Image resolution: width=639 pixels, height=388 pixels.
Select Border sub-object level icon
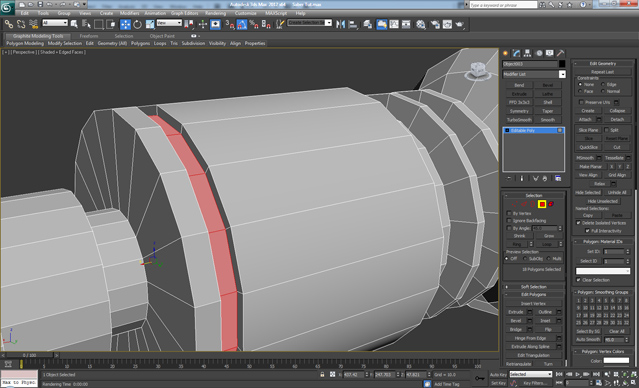[533, 204]
